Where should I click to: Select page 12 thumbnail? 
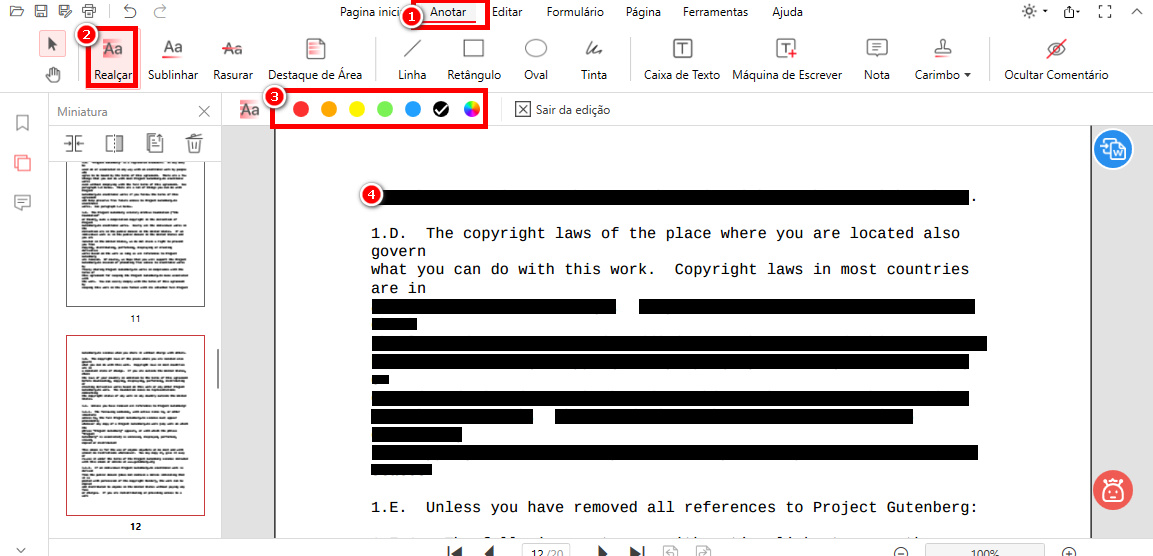click(x=135, y=426)
